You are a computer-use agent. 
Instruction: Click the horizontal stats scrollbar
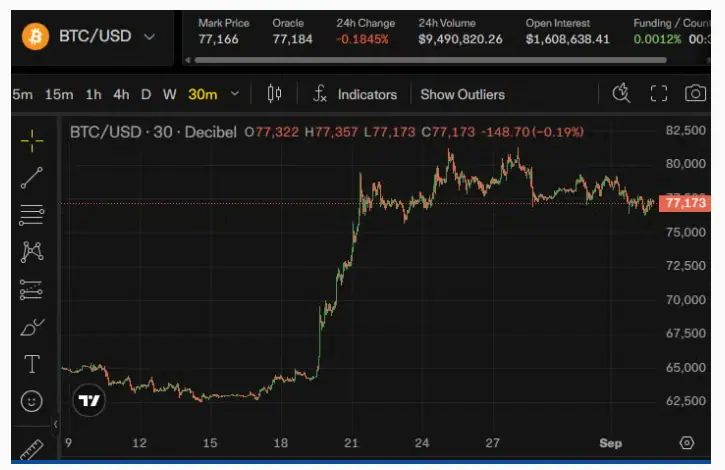click(x=430, y=60)
